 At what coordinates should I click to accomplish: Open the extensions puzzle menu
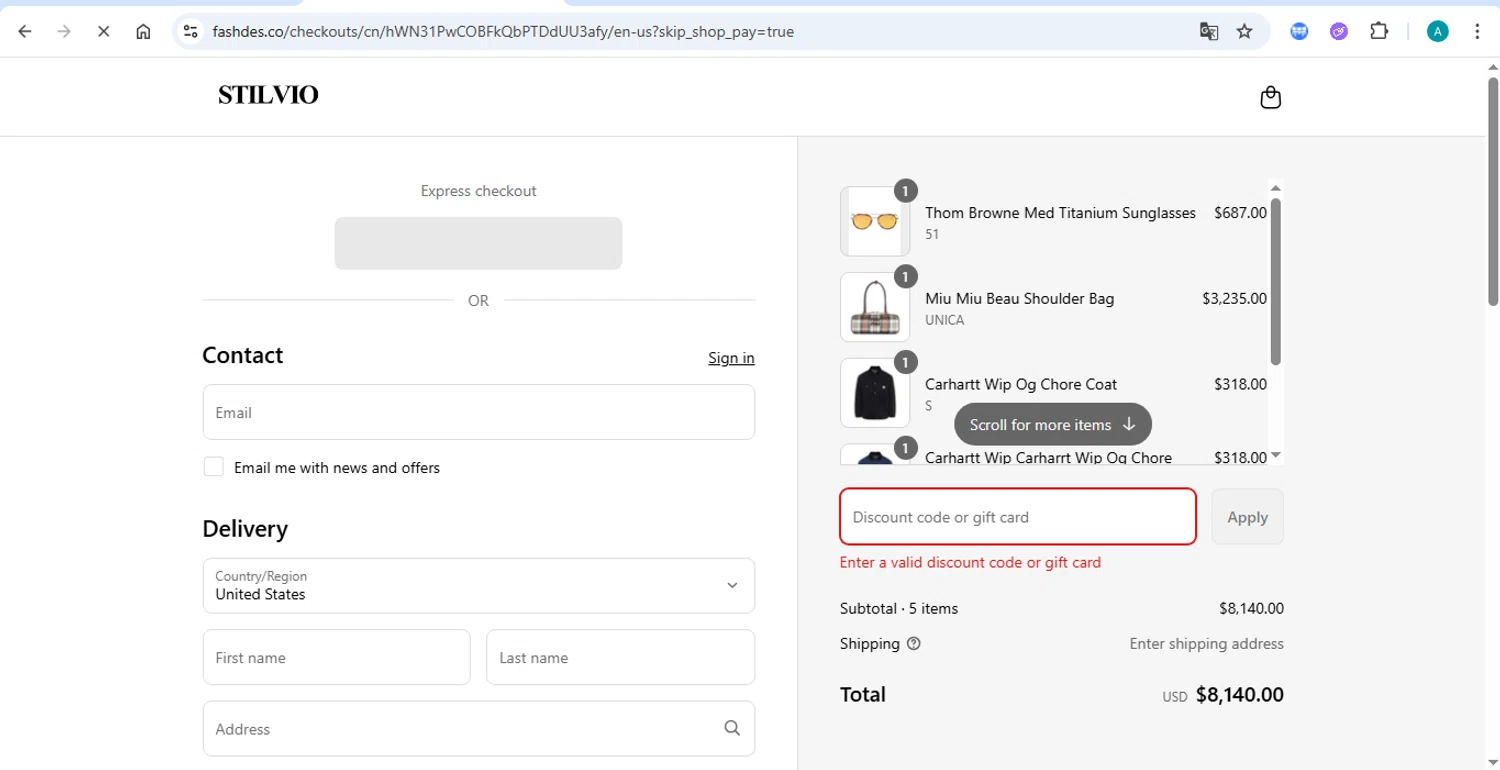(1379, 31)
